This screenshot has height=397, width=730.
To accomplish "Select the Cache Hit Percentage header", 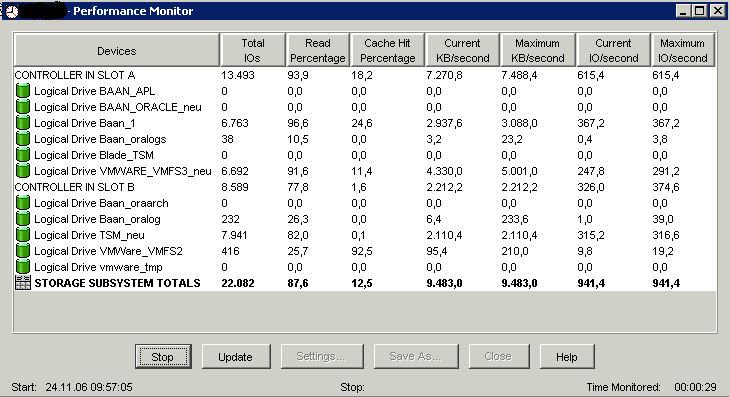I will 387,50.
